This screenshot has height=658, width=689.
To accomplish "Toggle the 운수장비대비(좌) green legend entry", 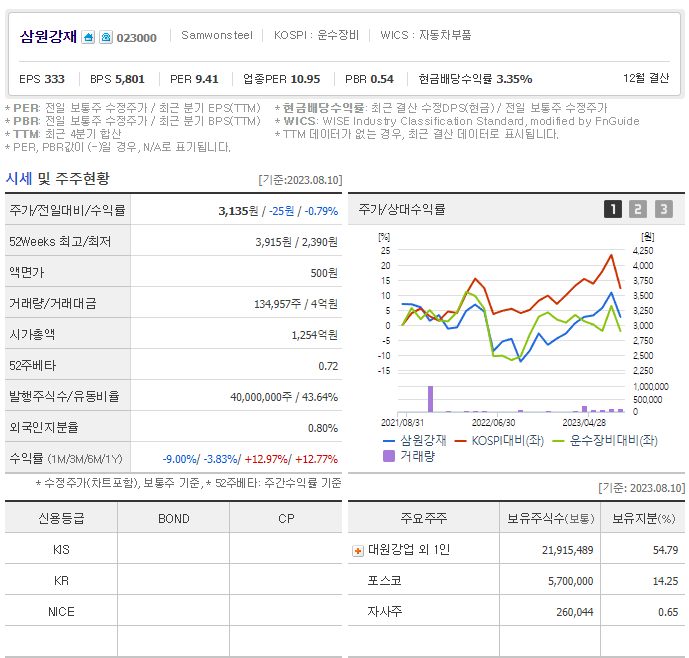I will (x=605, y=440).
